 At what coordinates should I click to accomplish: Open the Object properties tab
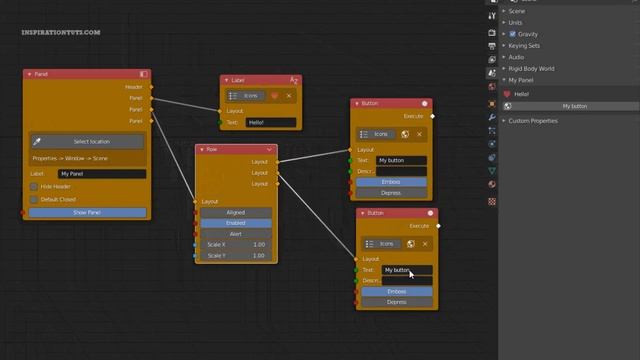pos(492,104)
